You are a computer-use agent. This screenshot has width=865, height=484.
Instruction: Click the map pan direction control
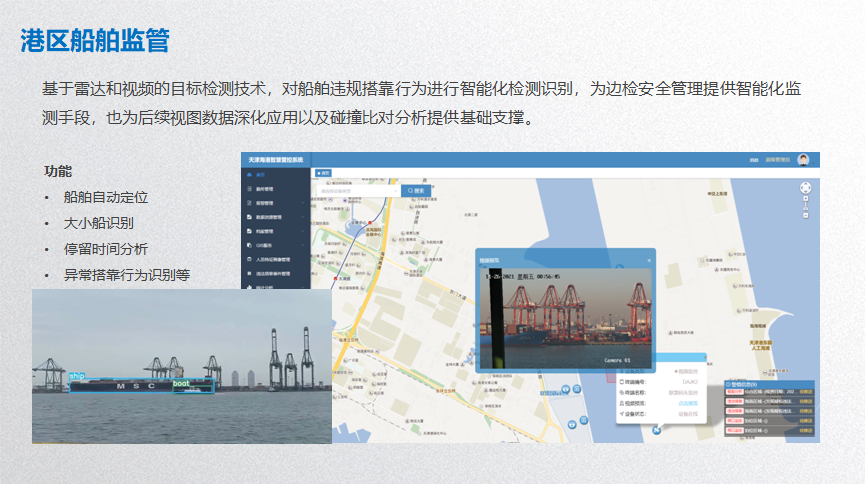pyautogui.click(x=805, y=187)
